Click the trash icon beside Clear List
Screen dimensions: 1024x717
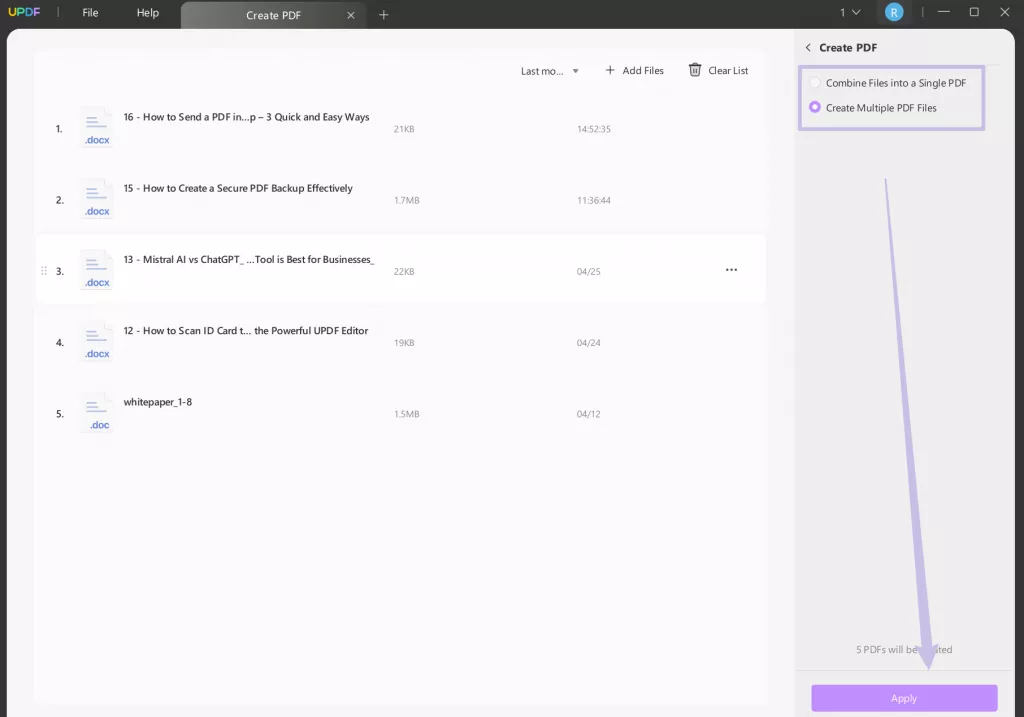[x=695, y=70]
